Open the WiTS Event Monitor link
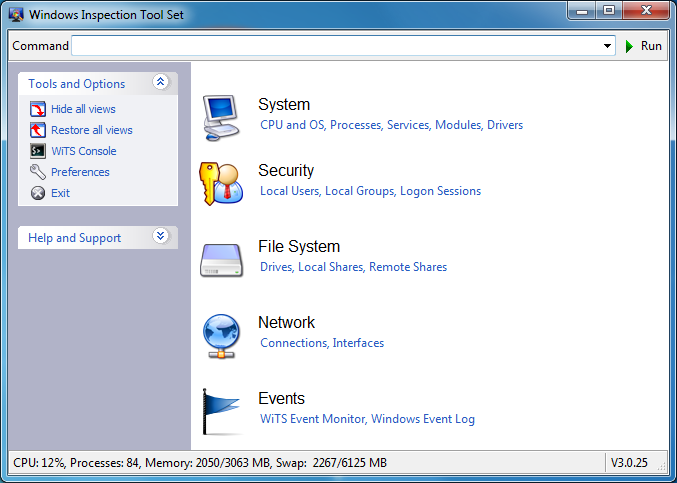677x483 pixels. point(313,419)
